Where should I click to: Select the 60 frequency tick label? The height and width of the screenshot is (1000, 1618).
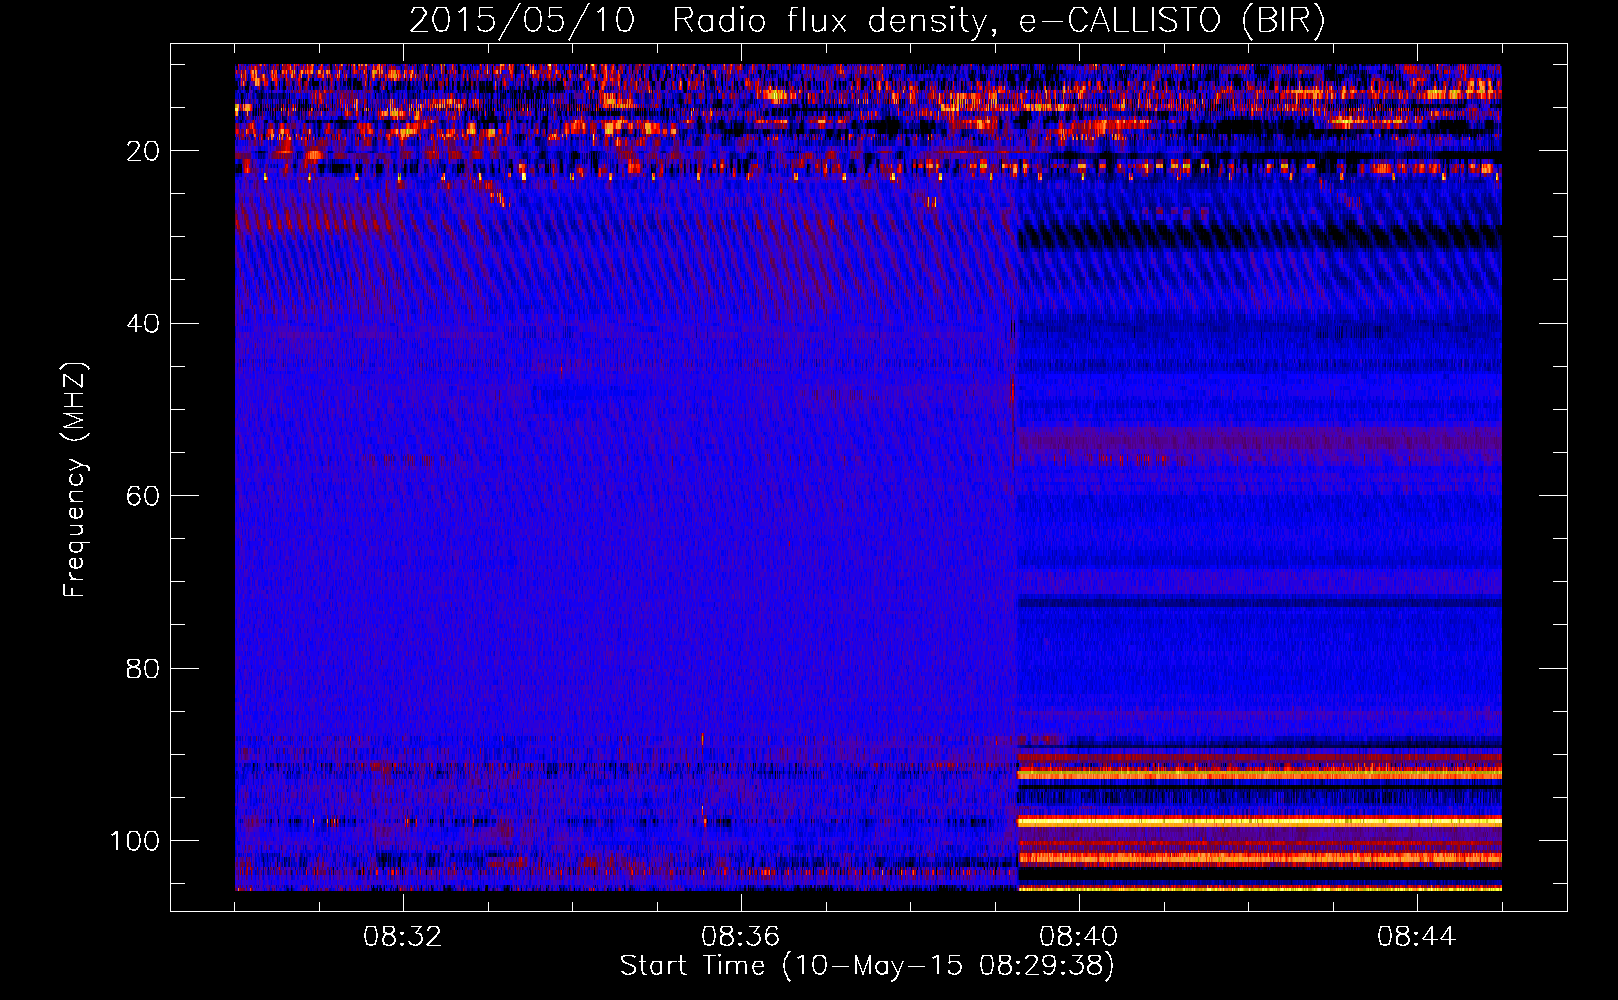pos(143,496)
